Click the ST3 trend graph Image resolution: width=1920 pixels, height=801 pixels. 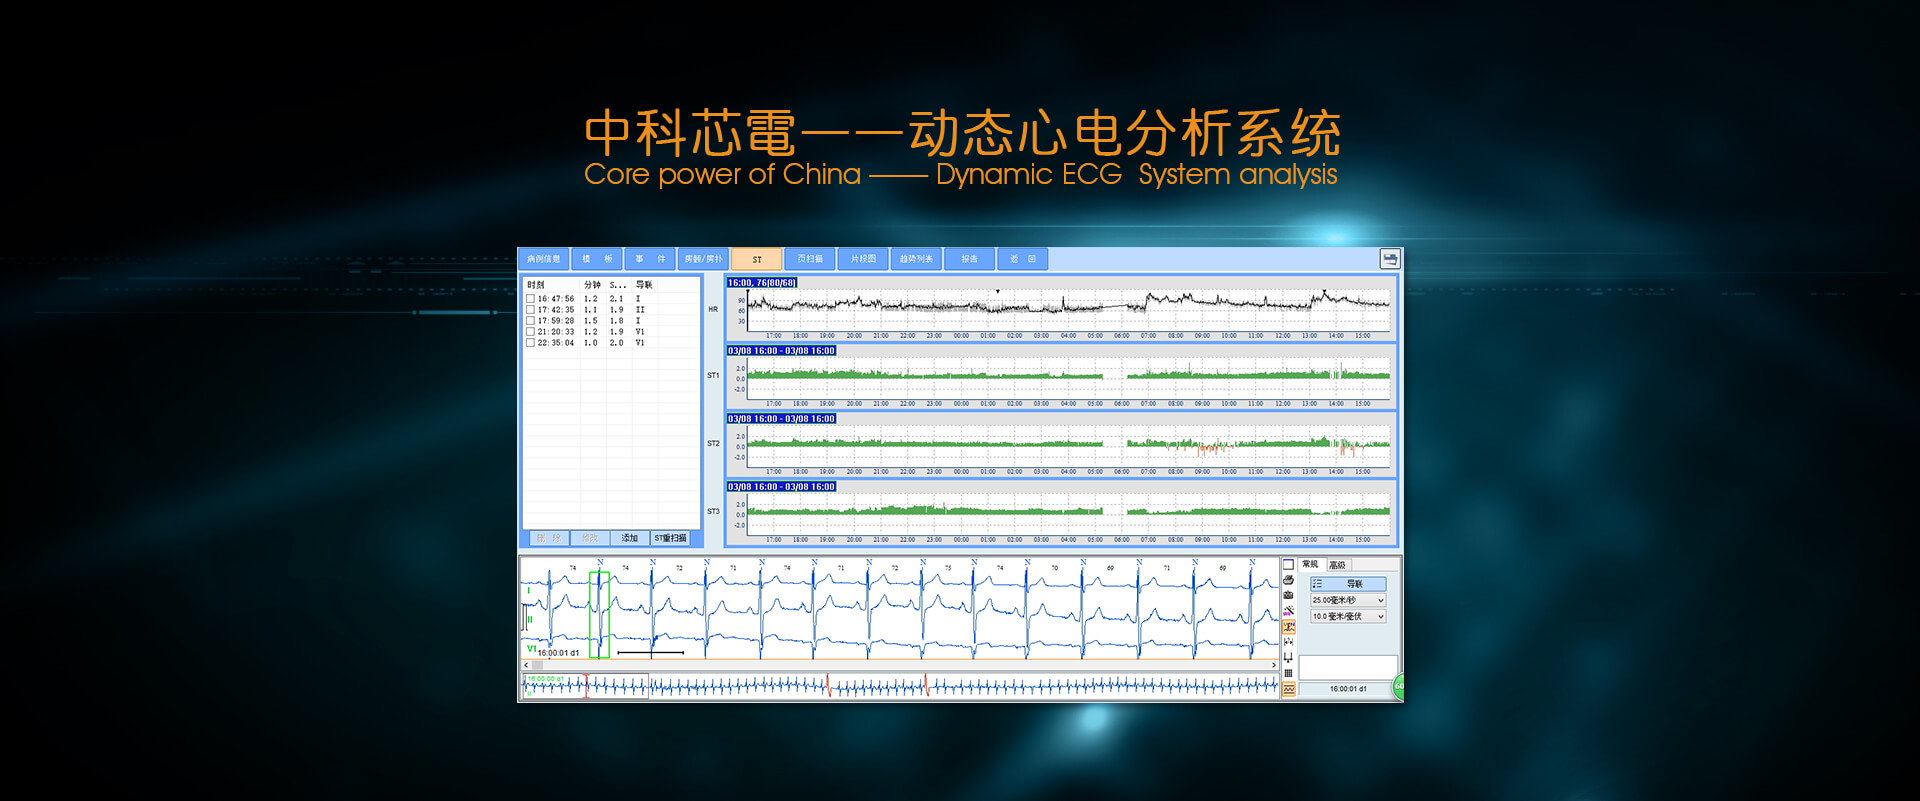1068,514
